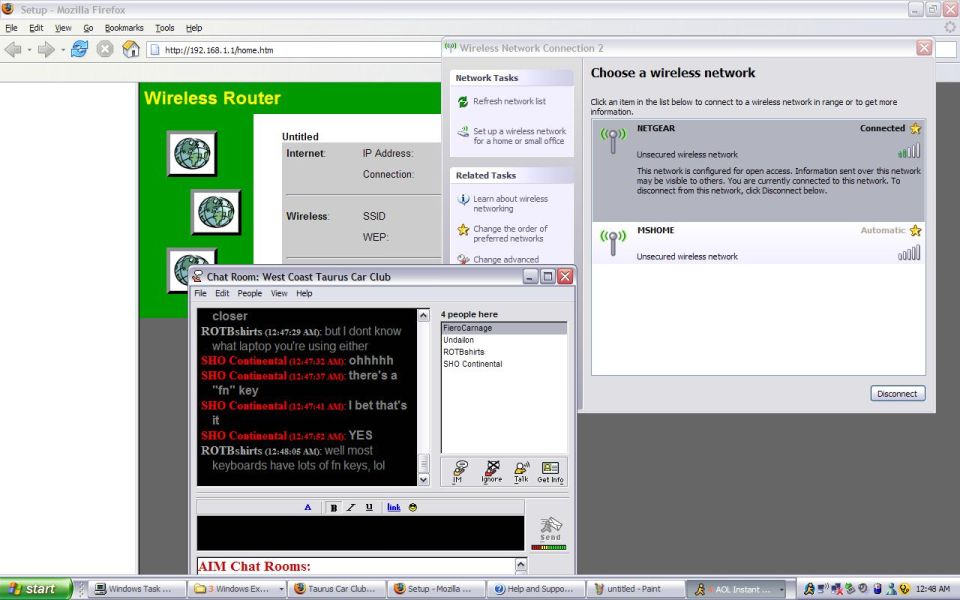Screen dimensions: 960x600
Task: Select Undailon in people list
Action: pos(504,340)
